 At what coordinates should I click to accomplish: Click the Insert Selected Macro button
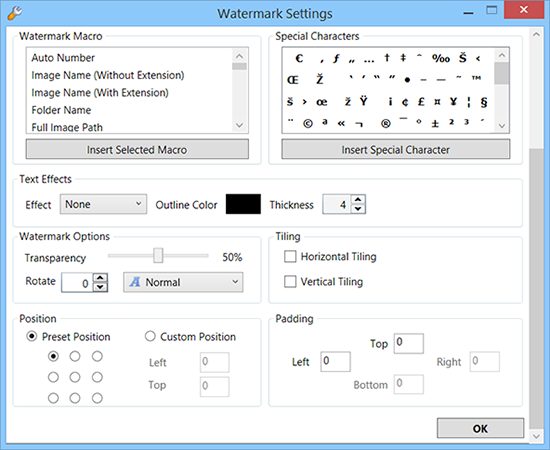point(137,149)
